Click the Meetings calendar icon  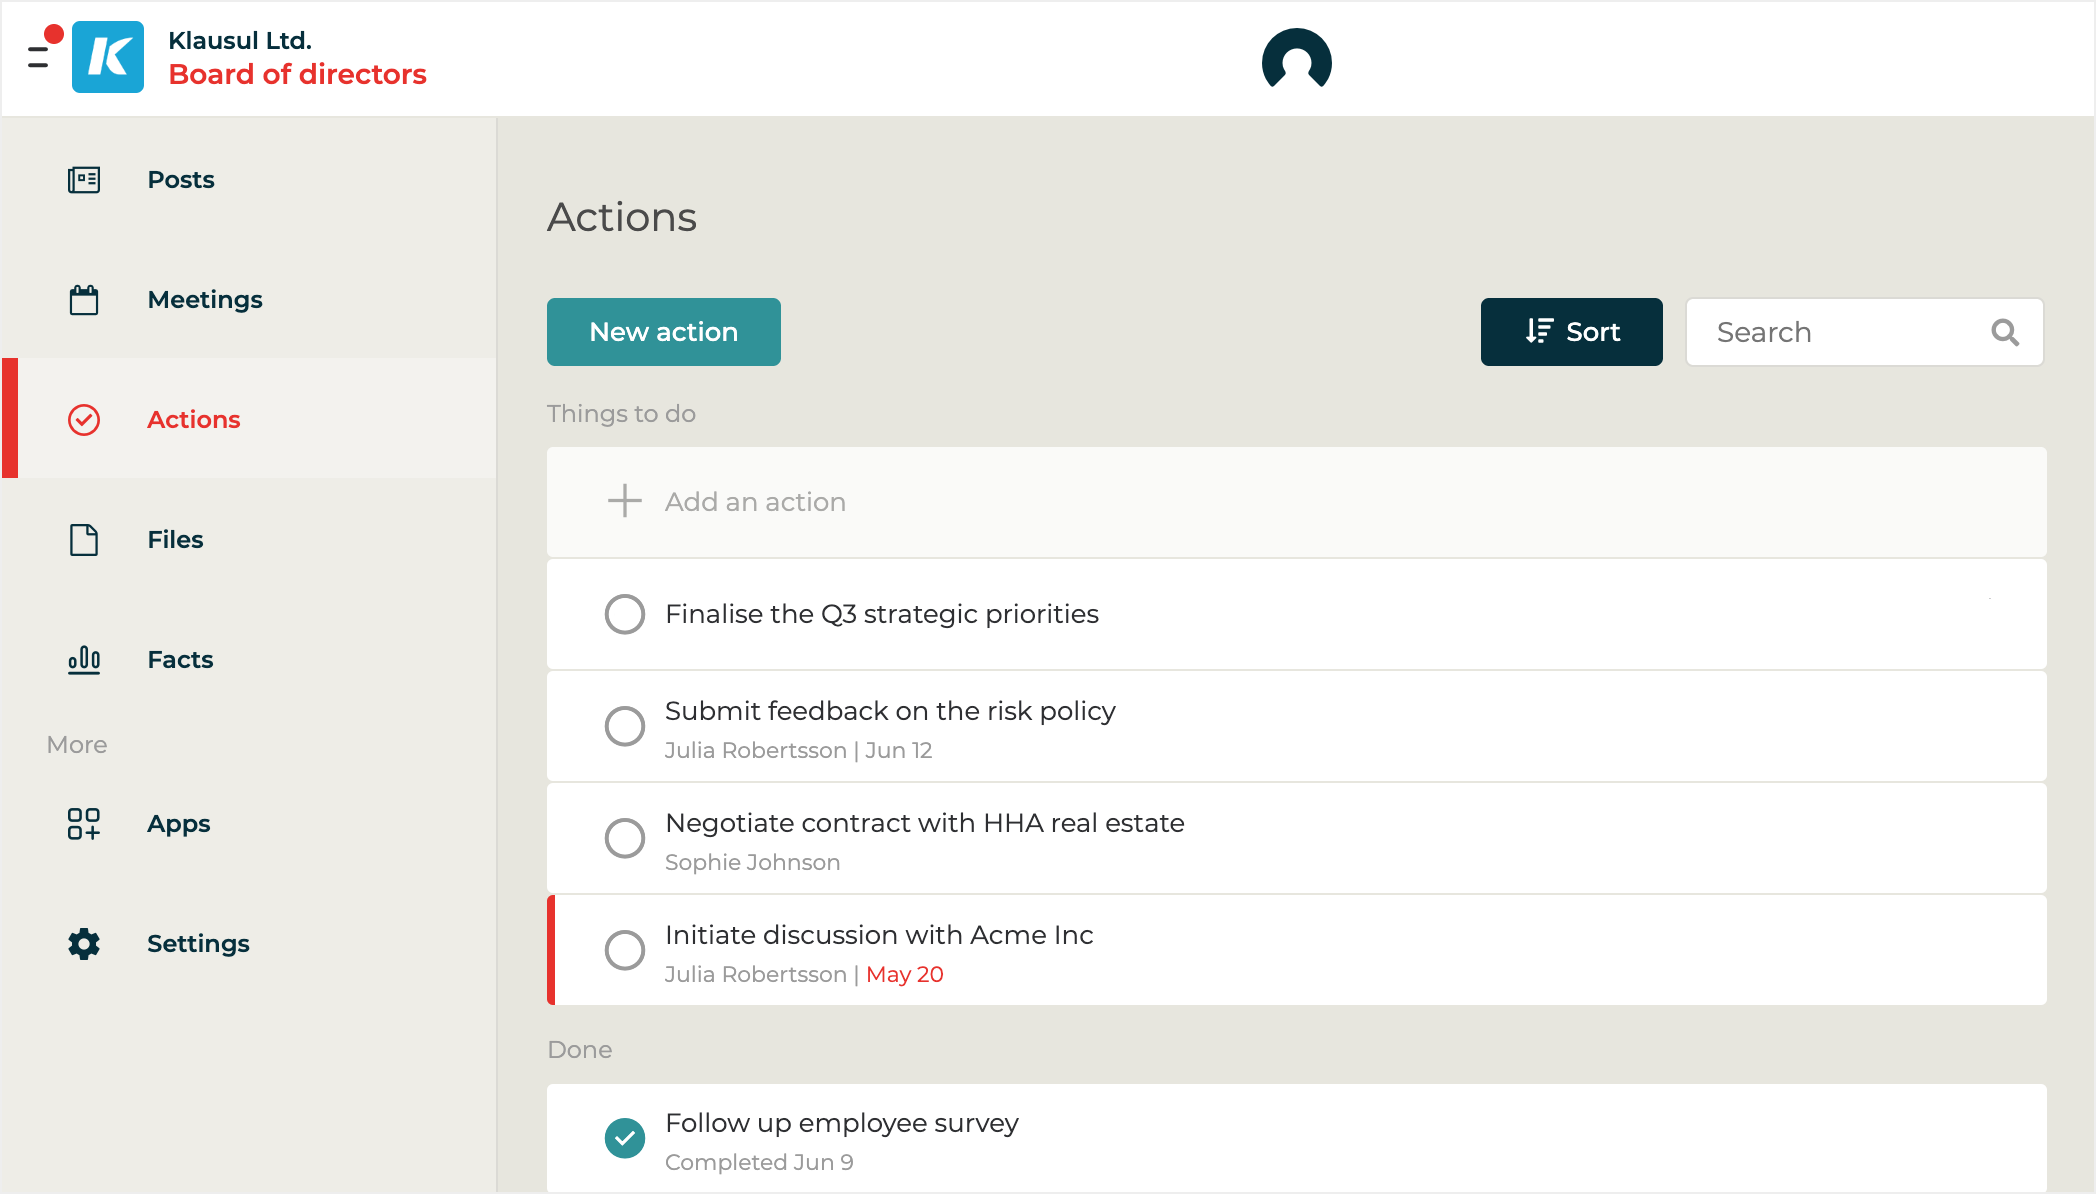84,300
